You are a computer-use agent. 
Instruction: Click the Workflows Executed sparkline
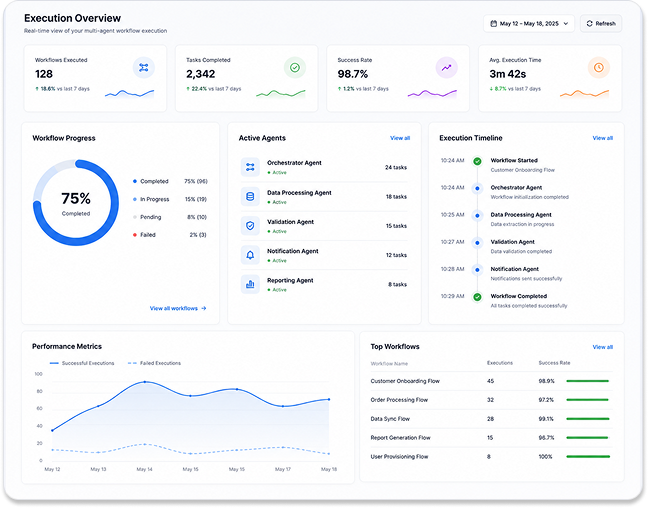[129, 94]
